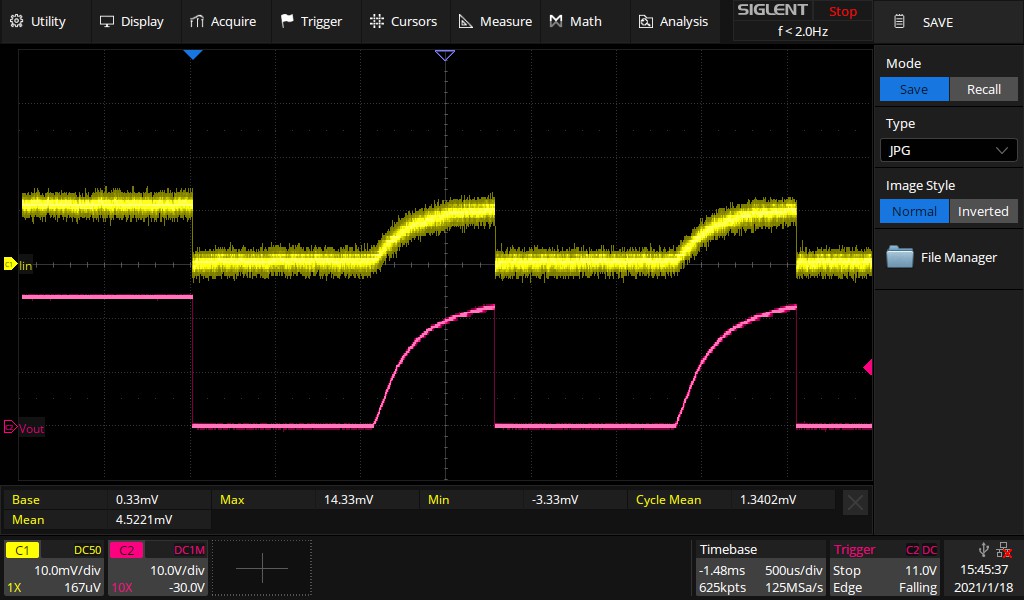The height and width of the screenshot is (600, 1024).
Task: Click the clock 15:45:37 display
Action: (984, 570)
